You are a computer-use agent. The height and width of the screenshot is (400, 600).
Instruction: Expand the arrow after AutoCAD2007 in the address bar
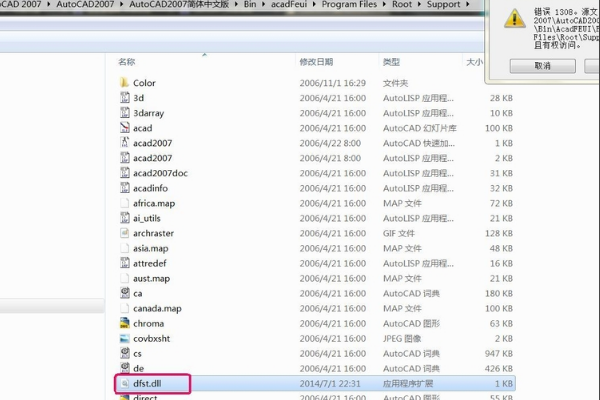point(122,4)
